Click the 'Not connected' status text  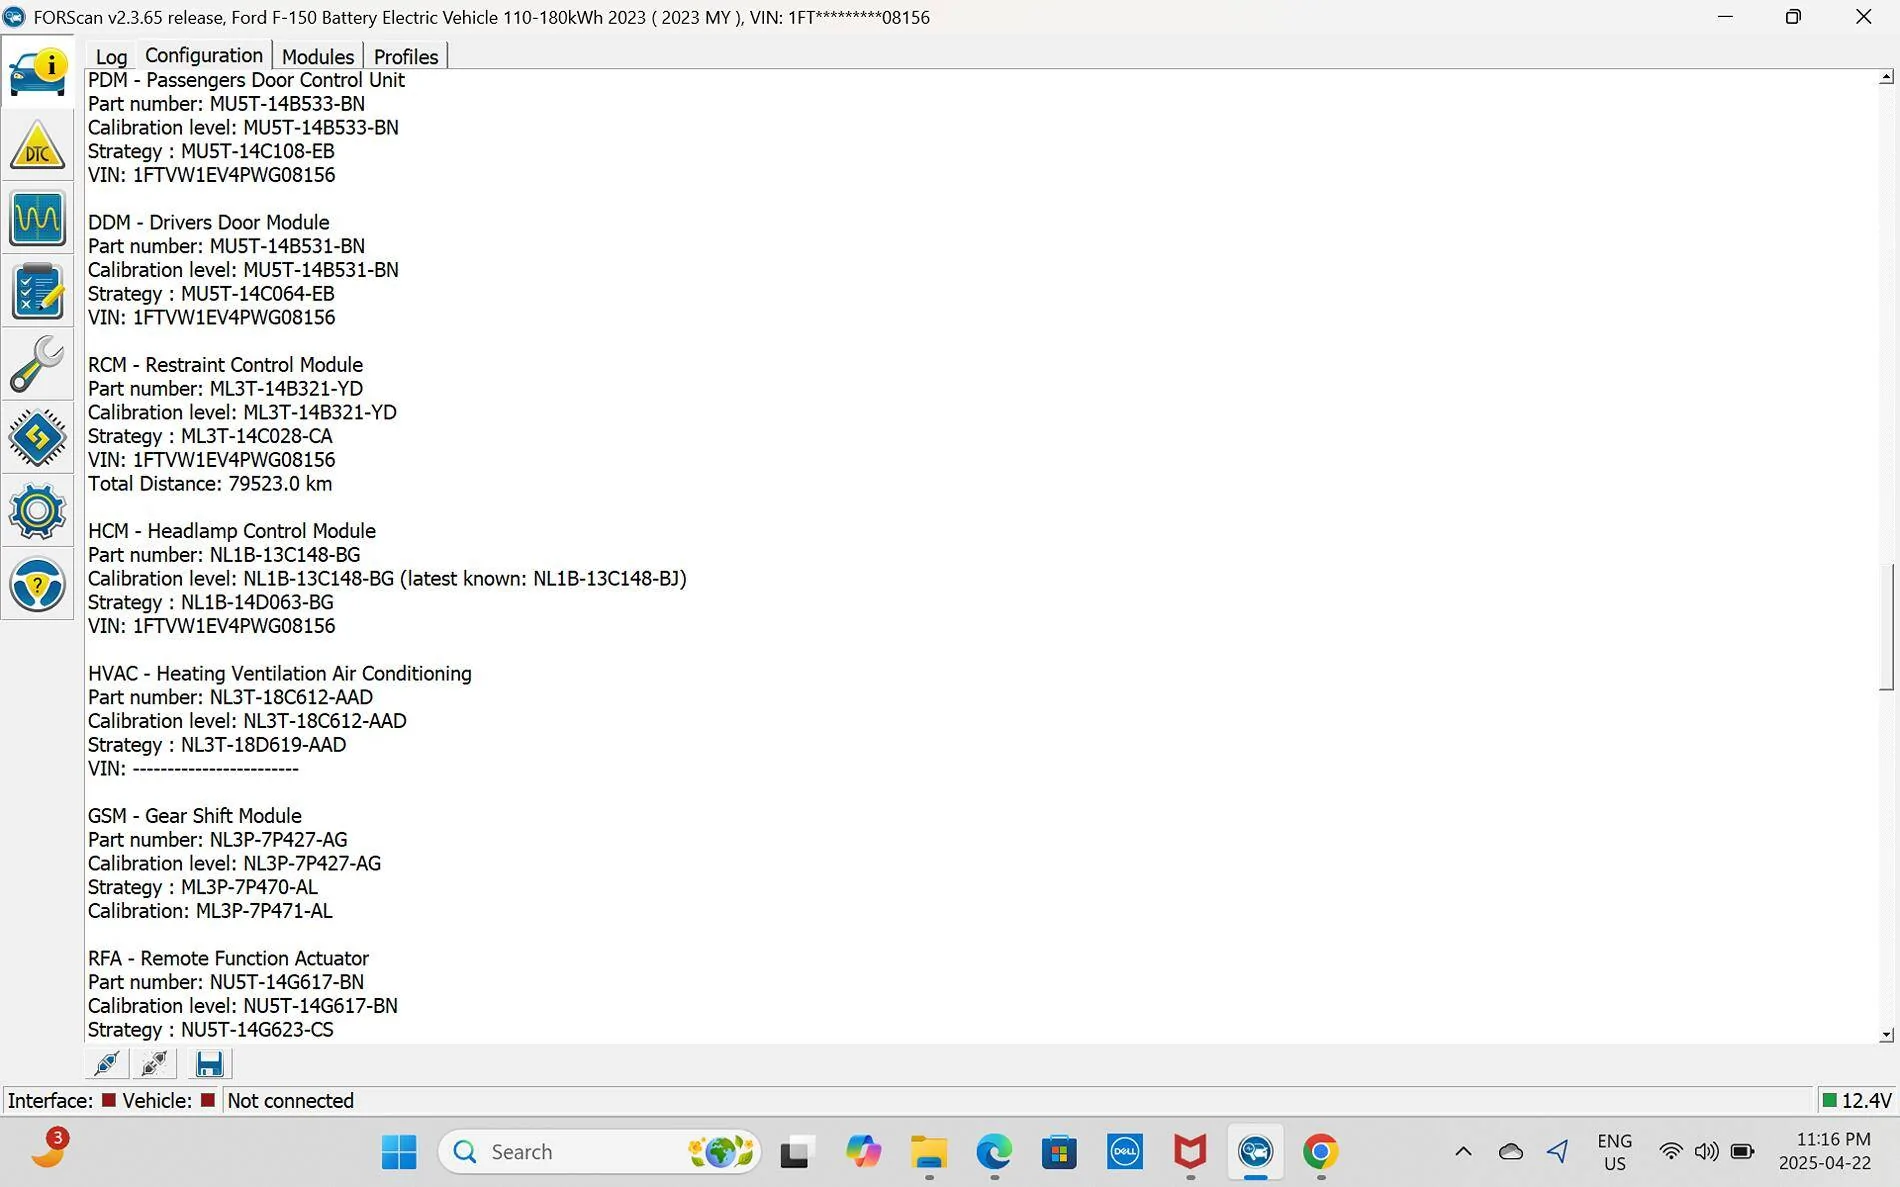(x=291, y=1100)
